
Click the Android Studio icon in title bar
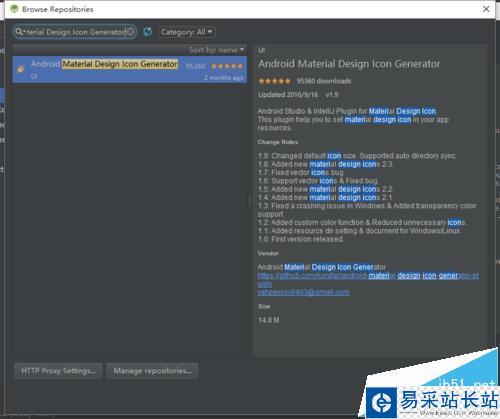pyautogui.click(x=14, y=9)
